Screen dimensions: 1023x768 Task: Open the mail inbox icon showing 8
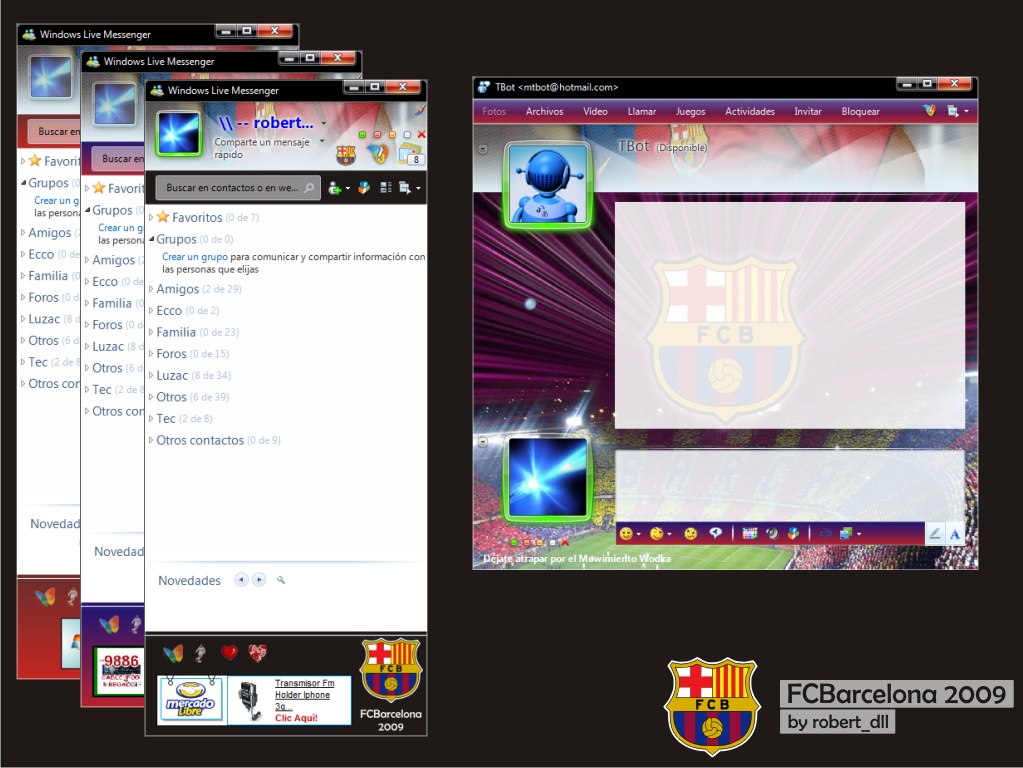tap(410, 155)
